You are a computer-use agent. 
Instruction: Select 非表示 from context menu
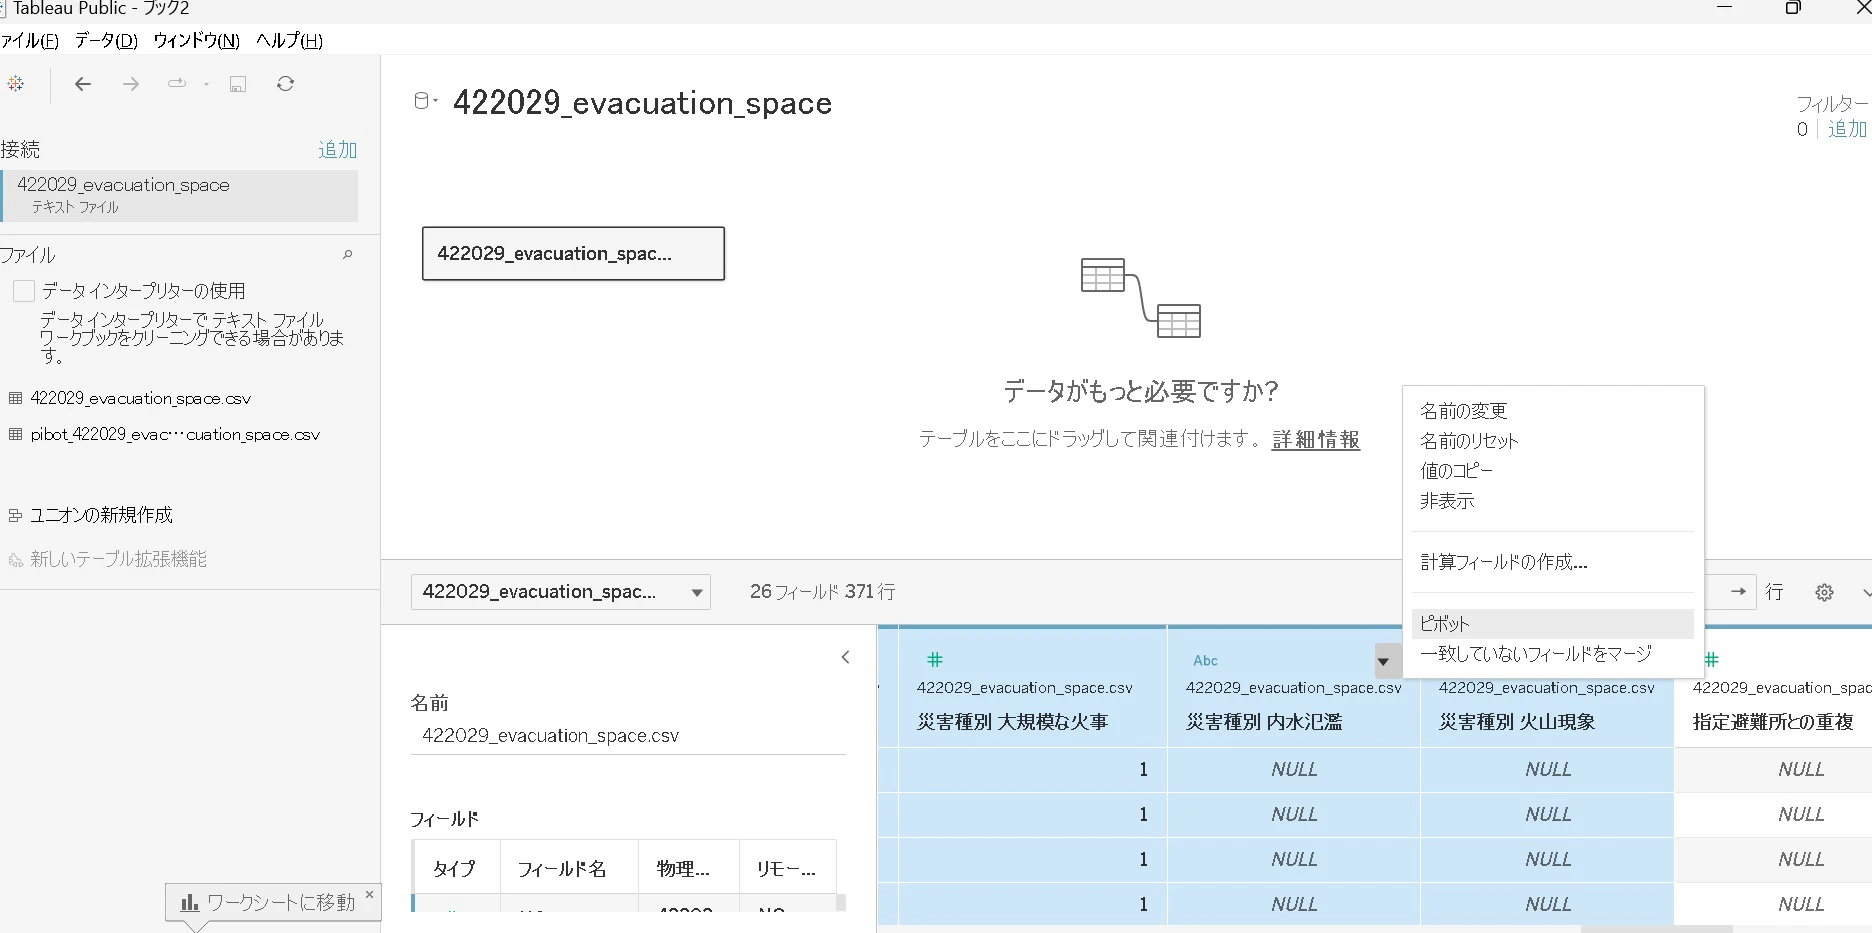[1552, 501]
